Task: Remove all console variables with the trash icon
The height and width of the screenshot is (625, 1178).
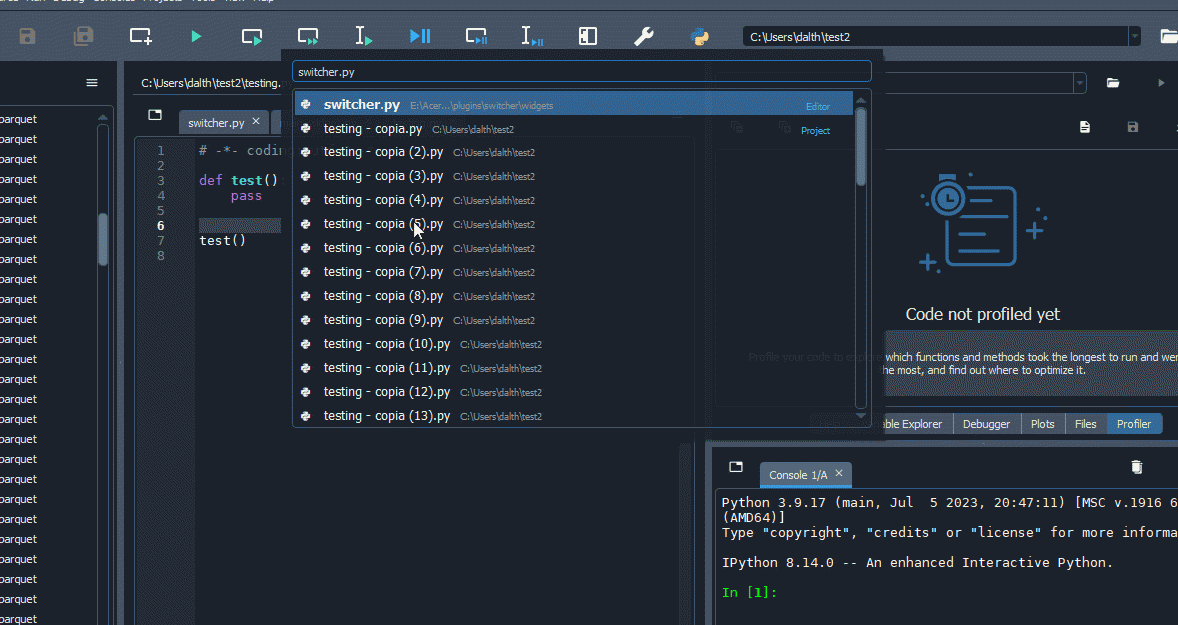Action: pos(1137,466)
